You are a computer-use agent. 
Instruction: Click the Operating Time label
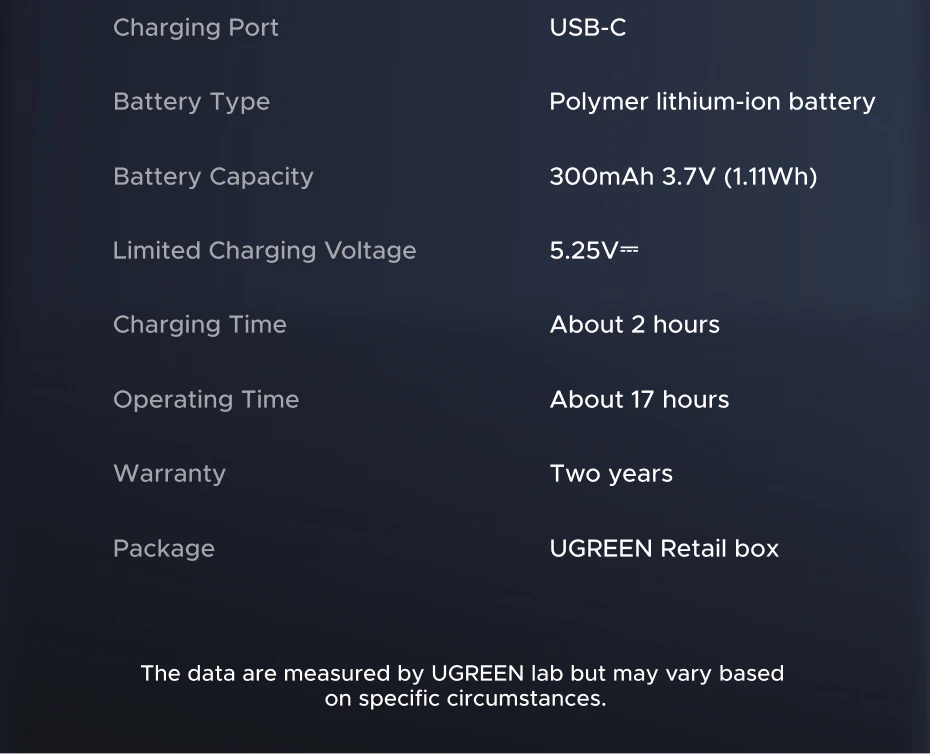click(206, 400)
